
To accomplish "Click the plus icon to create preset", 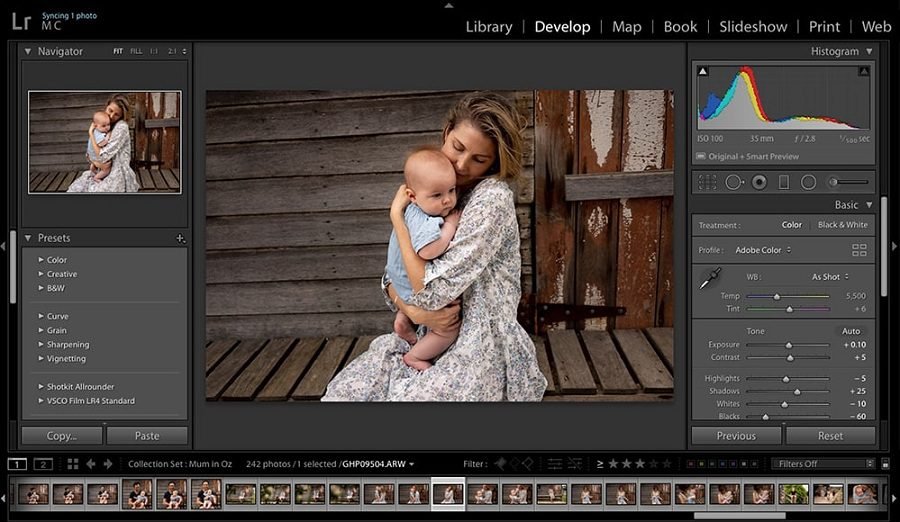I will point(180,239).
